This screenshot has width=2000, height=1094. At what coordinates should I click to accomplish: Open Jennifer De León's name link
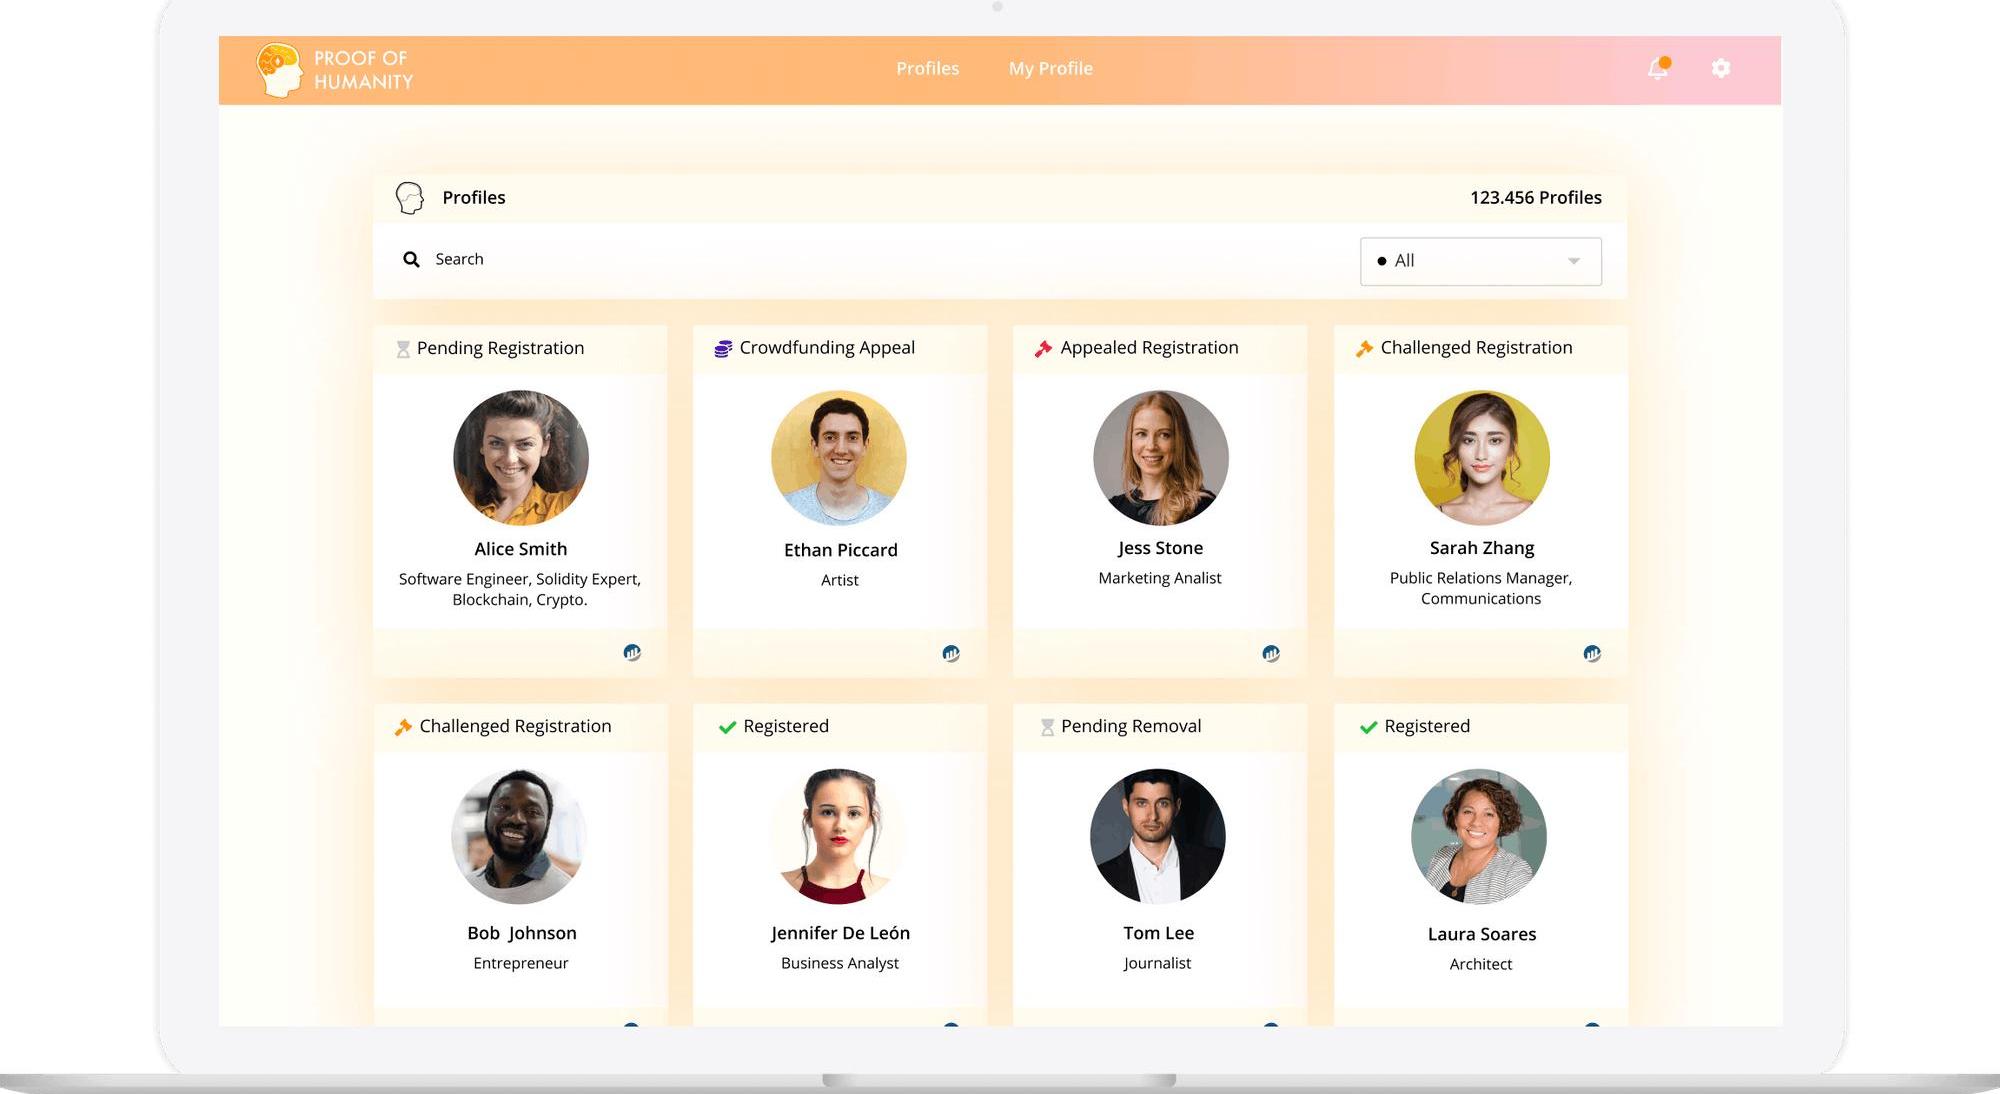(840, 933)
